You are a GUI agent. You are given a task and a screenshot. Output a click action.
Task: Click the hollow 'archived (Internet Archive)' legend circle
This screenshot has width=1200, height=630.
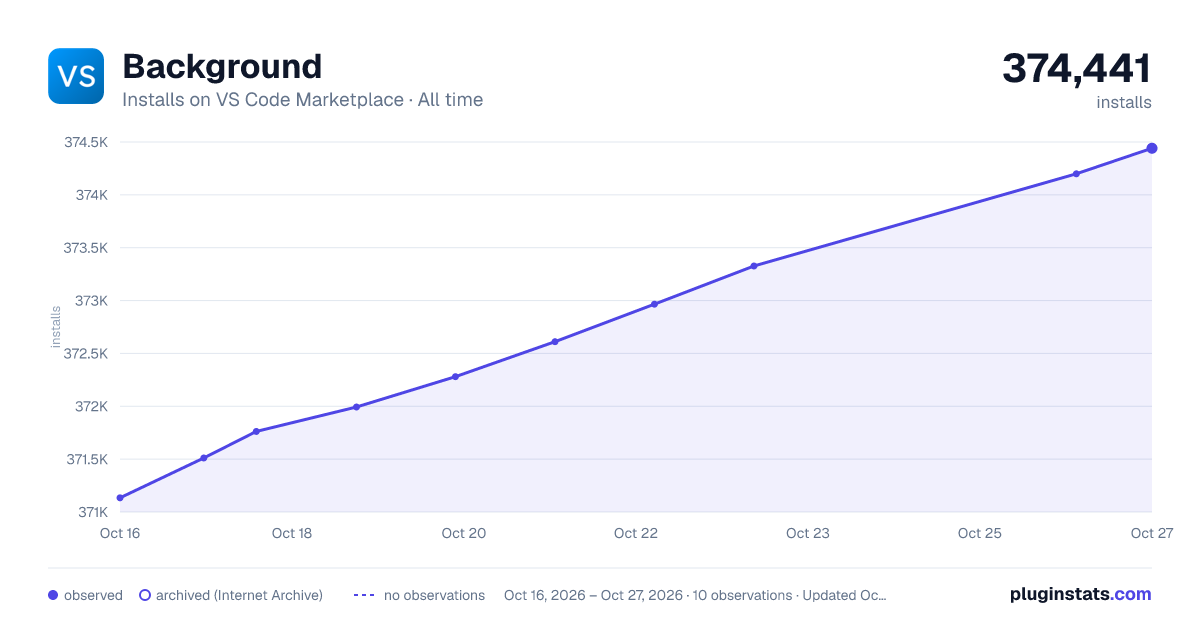(x=145, y=595)
